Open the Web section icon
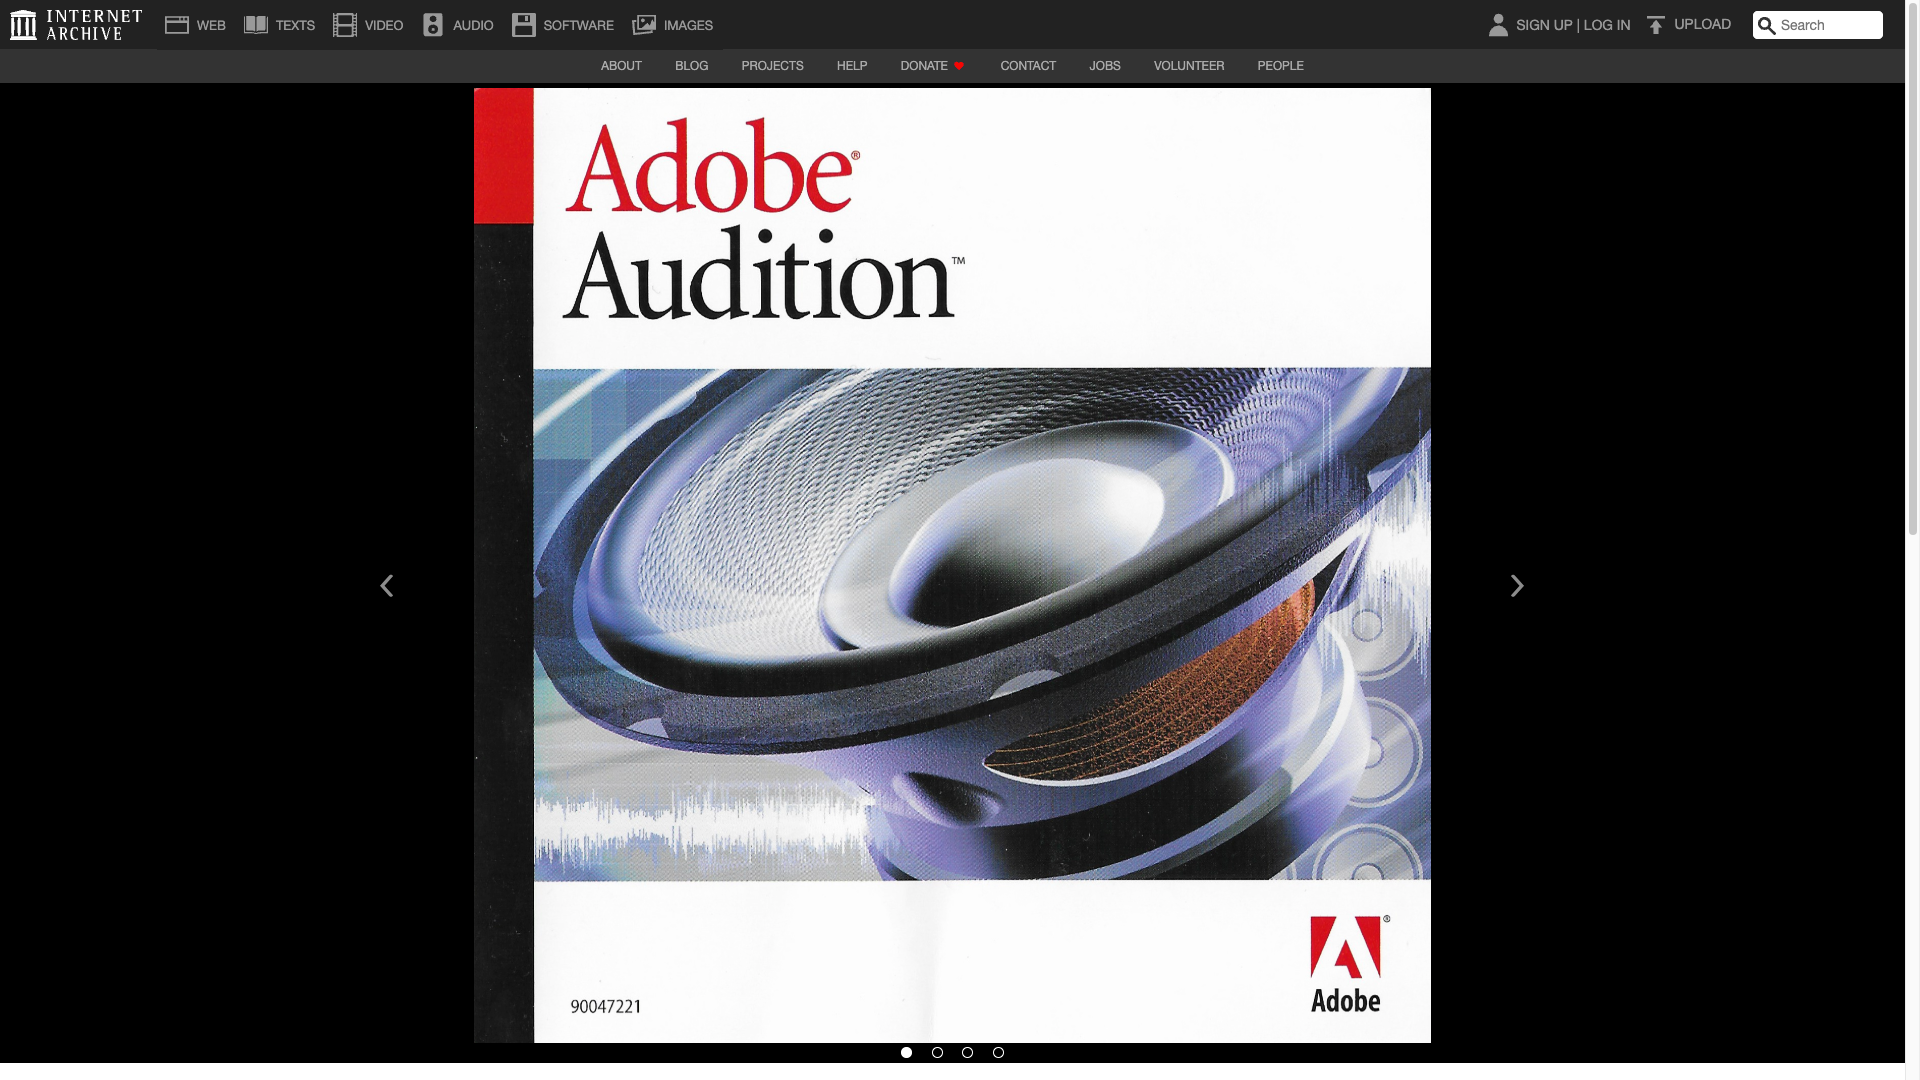This screenshot has width=1920, height=1080. click(x=177, y=25)
